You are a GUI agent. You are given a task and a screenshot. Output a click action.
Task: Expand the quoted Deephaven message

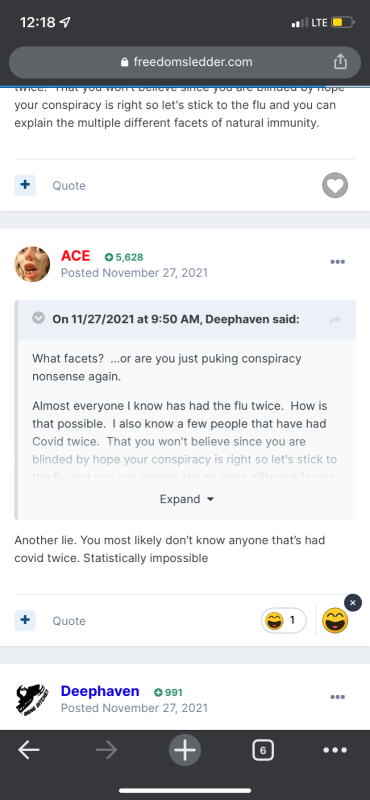coord(187,499)
